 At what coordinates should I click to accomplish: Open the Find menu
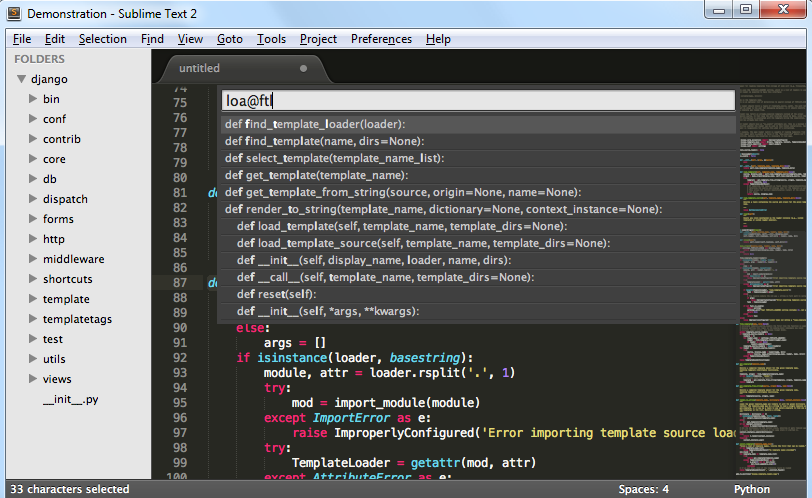(152, 39)
